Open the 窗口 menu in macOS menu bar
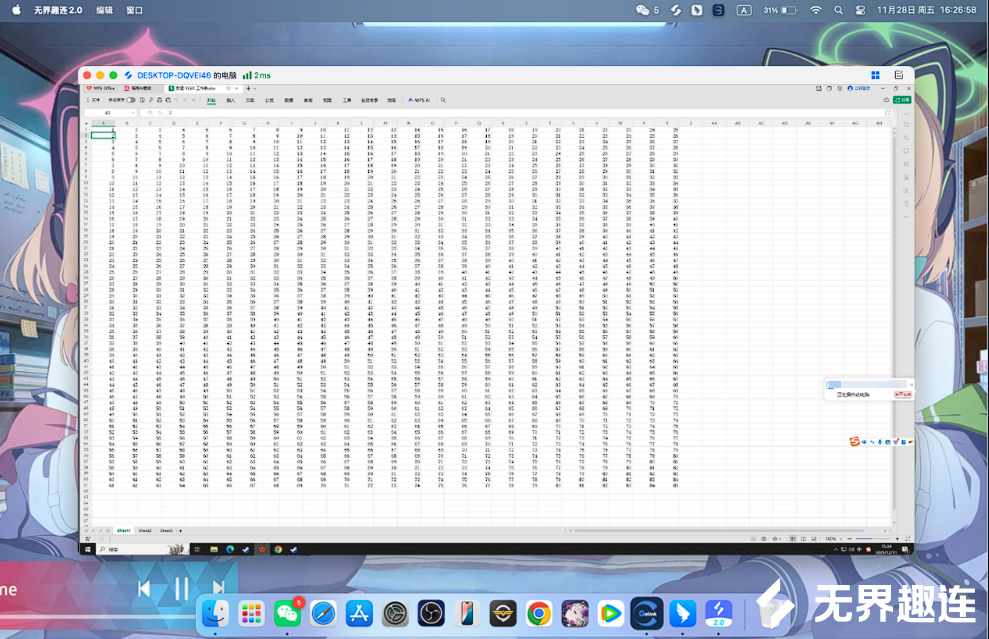The image size is (989, 639). coord(134,9)
